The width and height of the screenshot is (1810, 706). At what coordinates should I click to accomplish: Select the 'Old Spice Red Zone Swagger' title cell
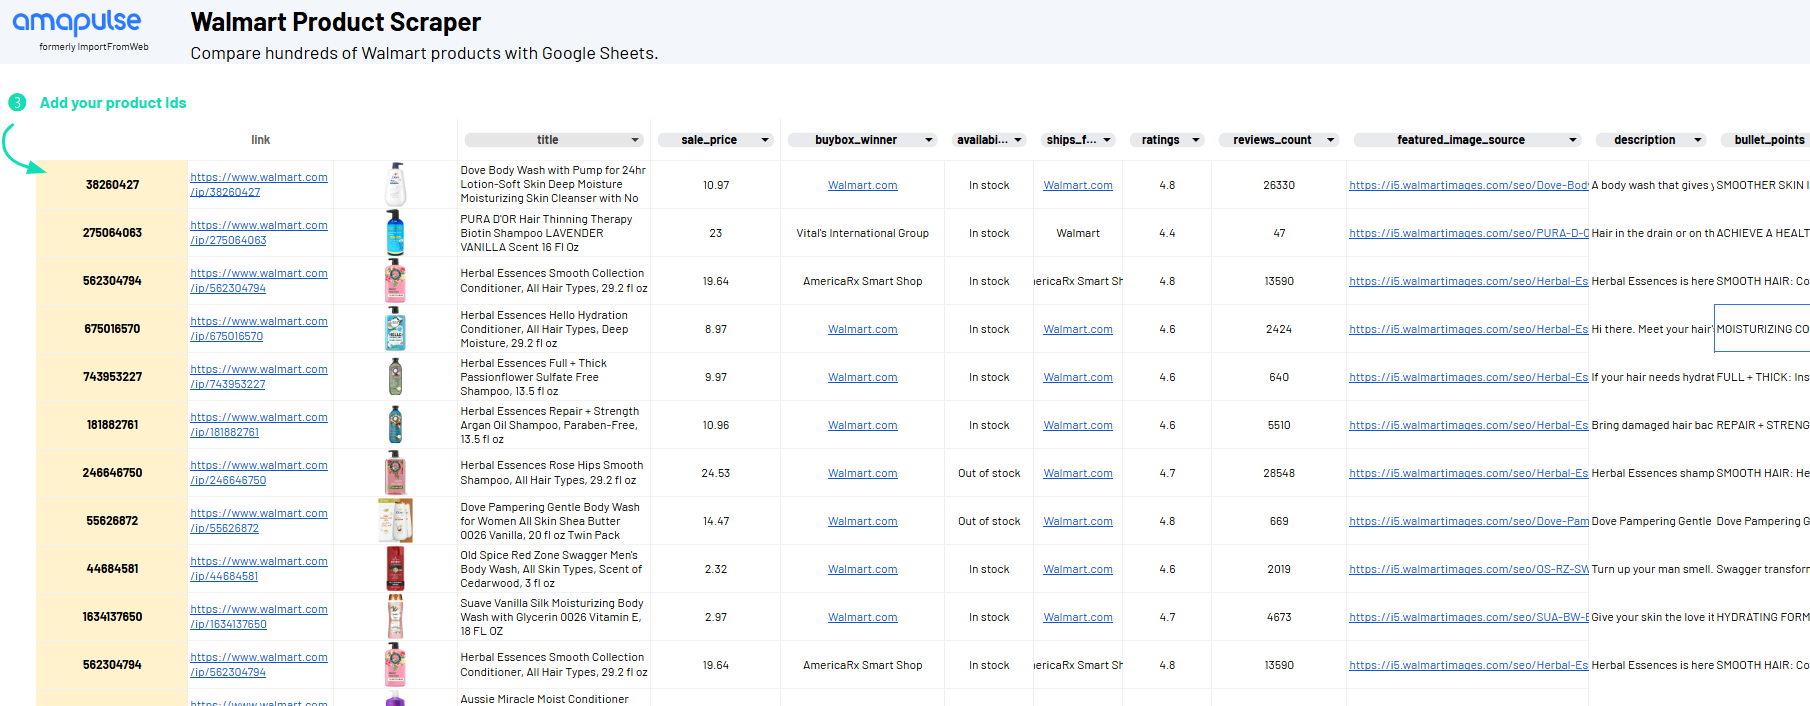pos(554,569)
